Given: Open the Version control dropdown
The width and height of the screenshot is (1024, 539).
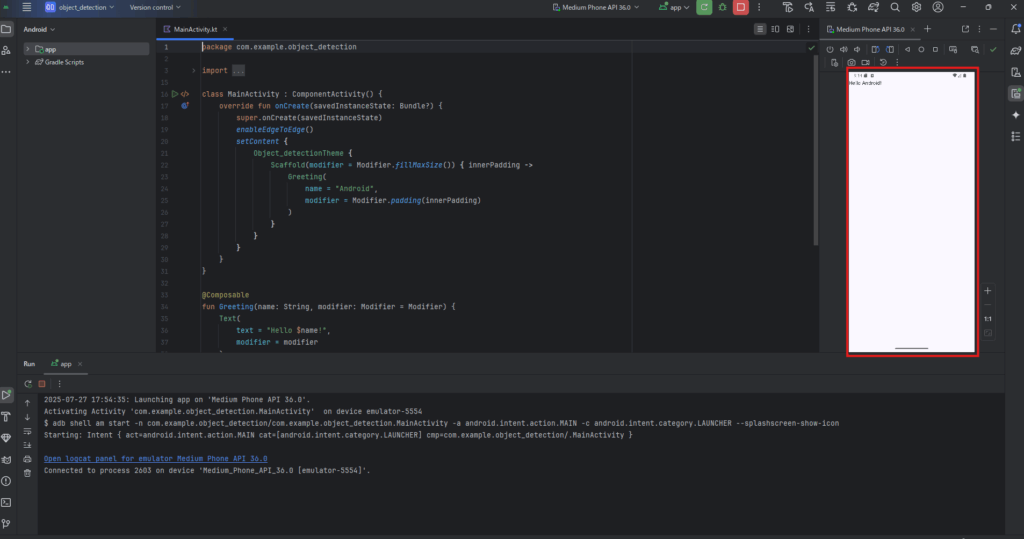Looking at the screenshot, I should click(155, 7).
